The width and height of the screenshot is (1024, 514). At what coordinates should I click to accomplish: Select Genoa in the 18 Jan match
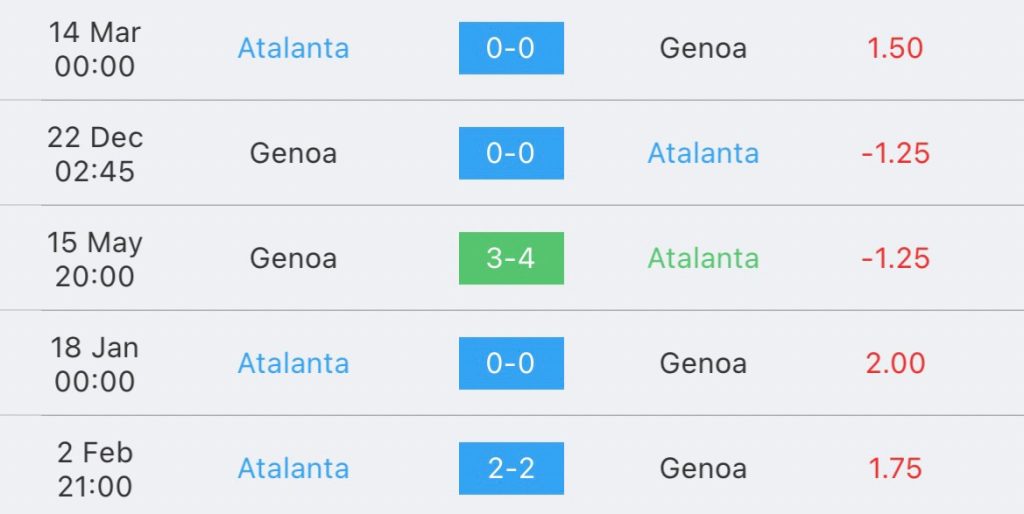click(703, 364)
